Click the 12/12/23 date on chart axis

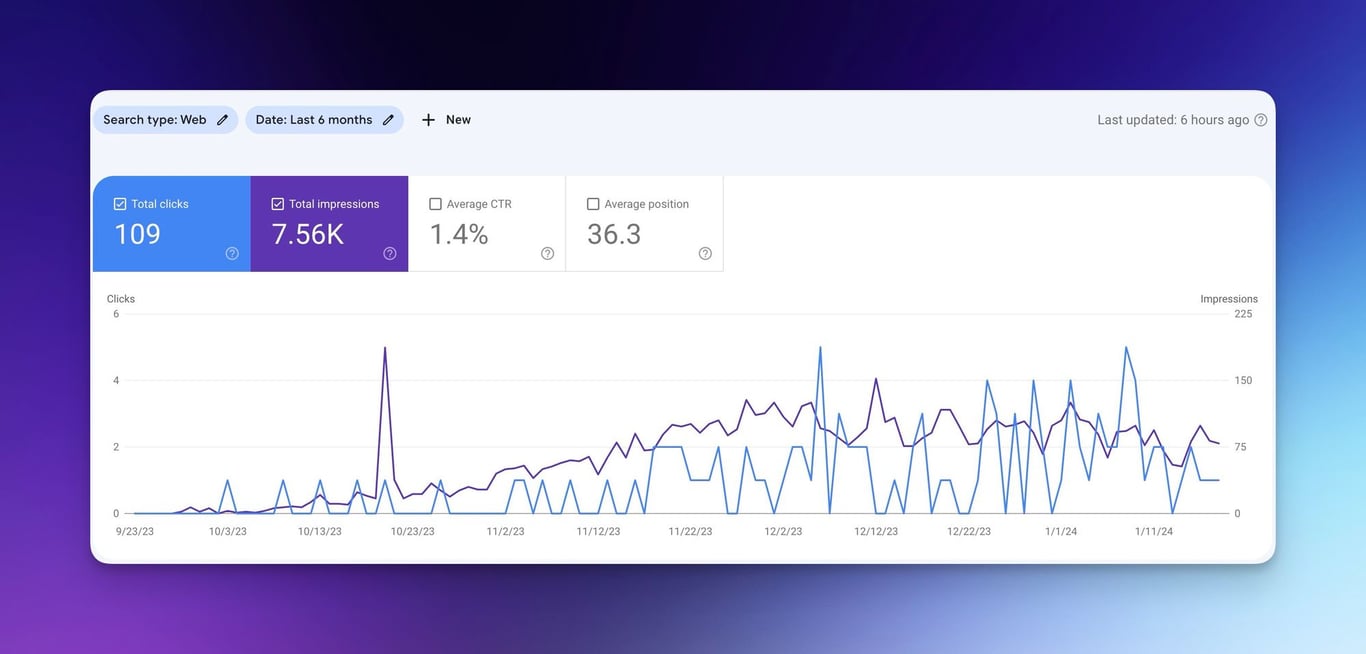pos(875,532)
